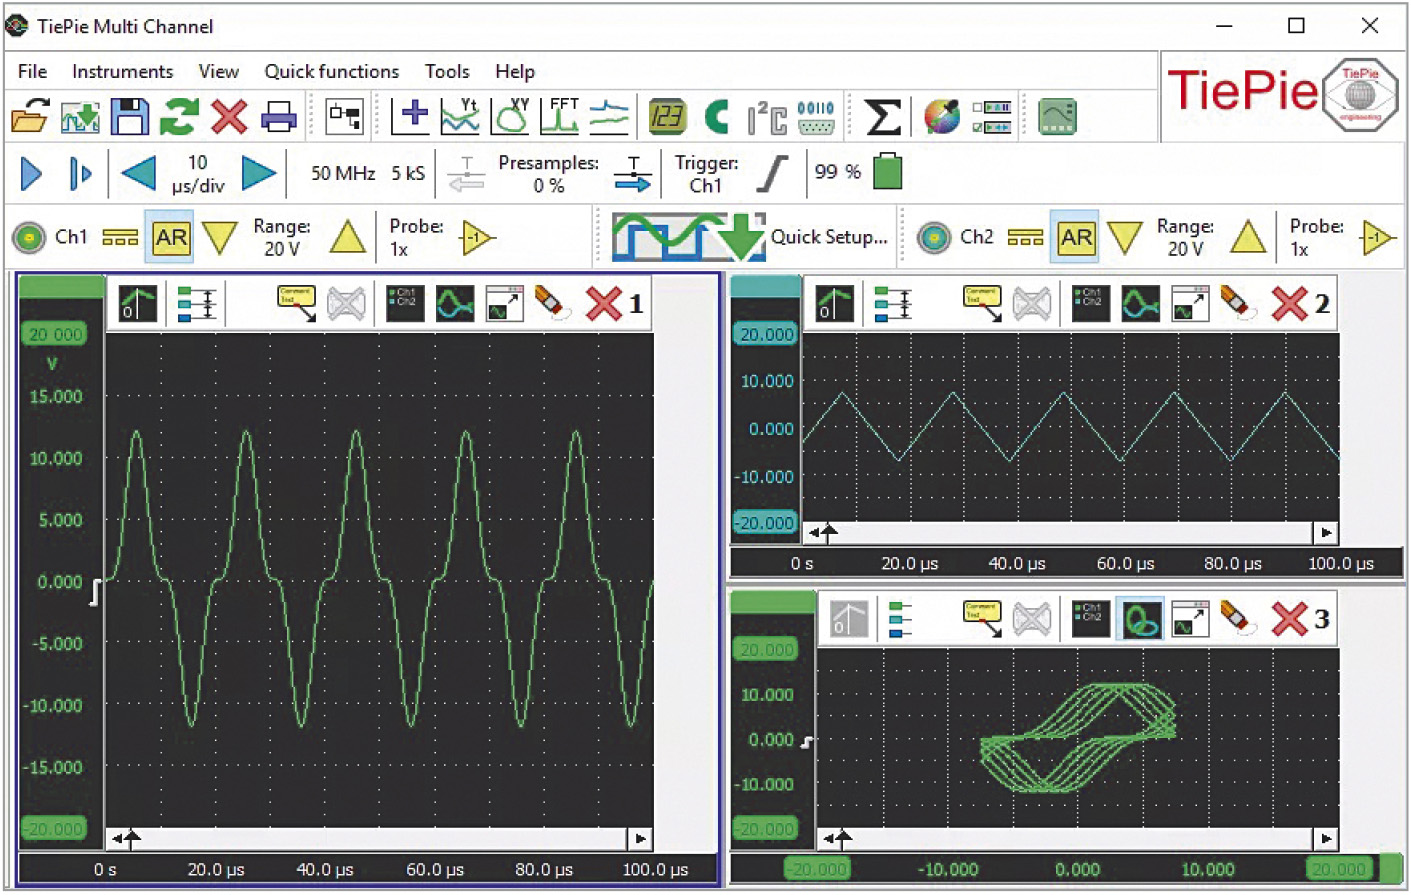This screenshot has height=895, width=1411.
Task: Close graph 1 with red X
Action: pyautogui.click(x=604, y=304)
